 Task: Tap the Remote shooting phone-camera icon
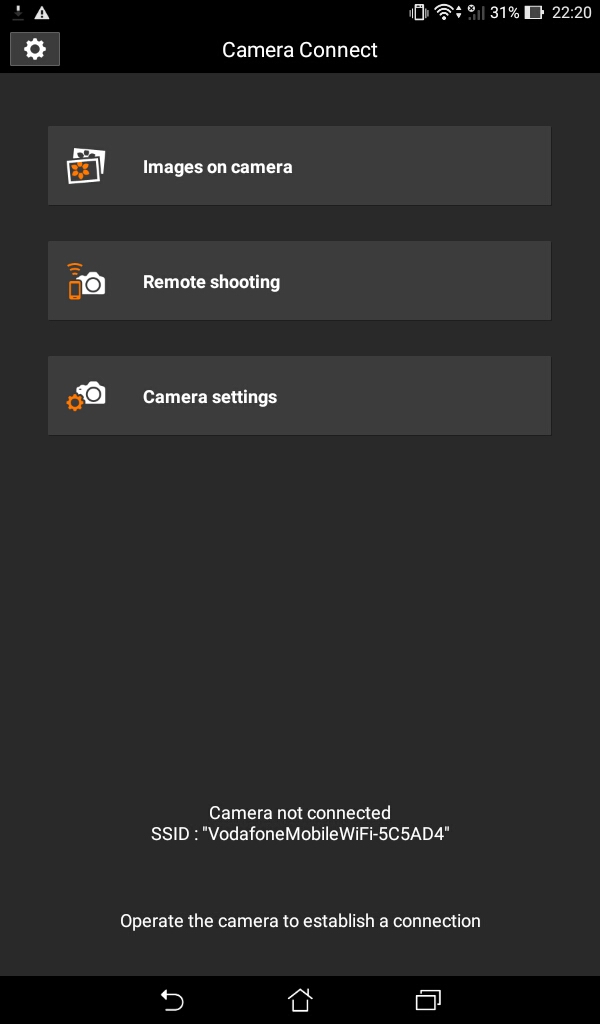pos(86,281)
